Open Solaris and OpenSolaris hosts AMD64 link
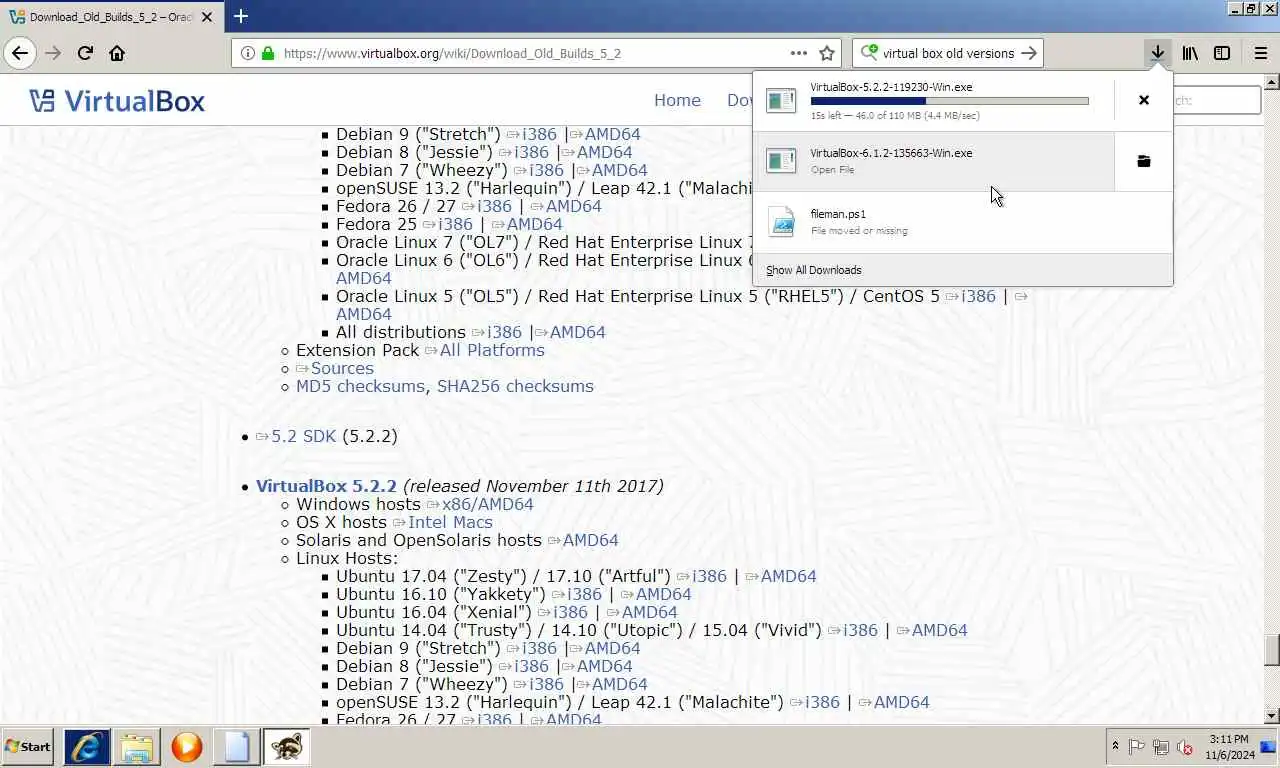 pos(590,540)
